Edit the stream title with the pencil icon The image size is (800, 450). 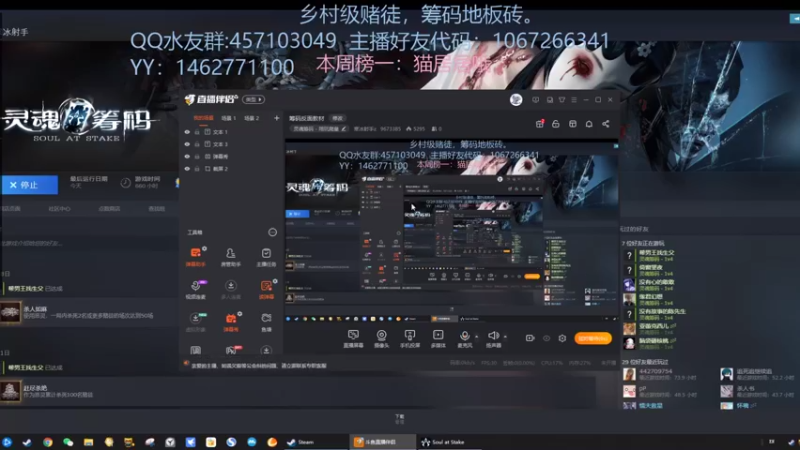343,129
